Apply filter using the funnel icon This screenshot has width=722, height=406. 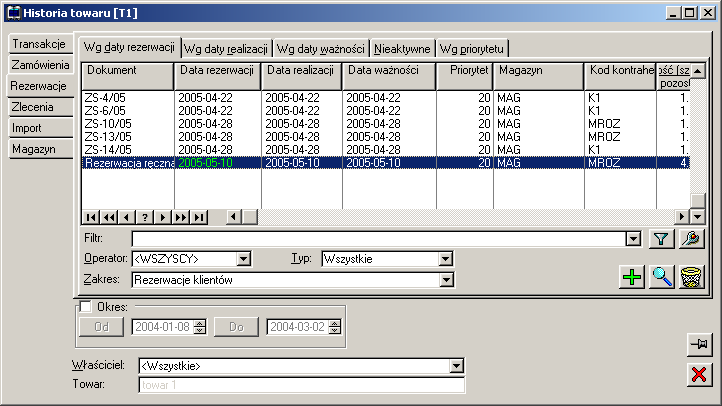661,239
